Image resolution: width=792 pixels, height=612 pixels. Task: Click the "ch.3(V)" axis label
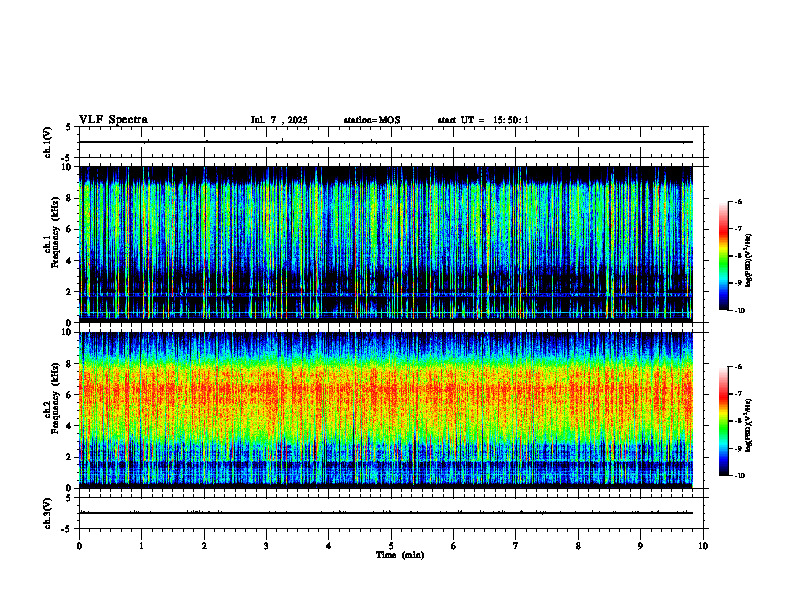[x=48, y=513]
